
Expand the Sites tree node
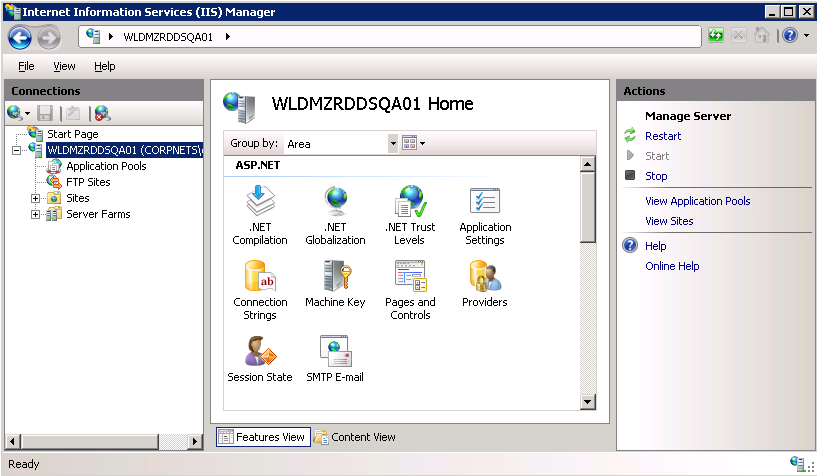pyautogui.click(x=35, y=198)
